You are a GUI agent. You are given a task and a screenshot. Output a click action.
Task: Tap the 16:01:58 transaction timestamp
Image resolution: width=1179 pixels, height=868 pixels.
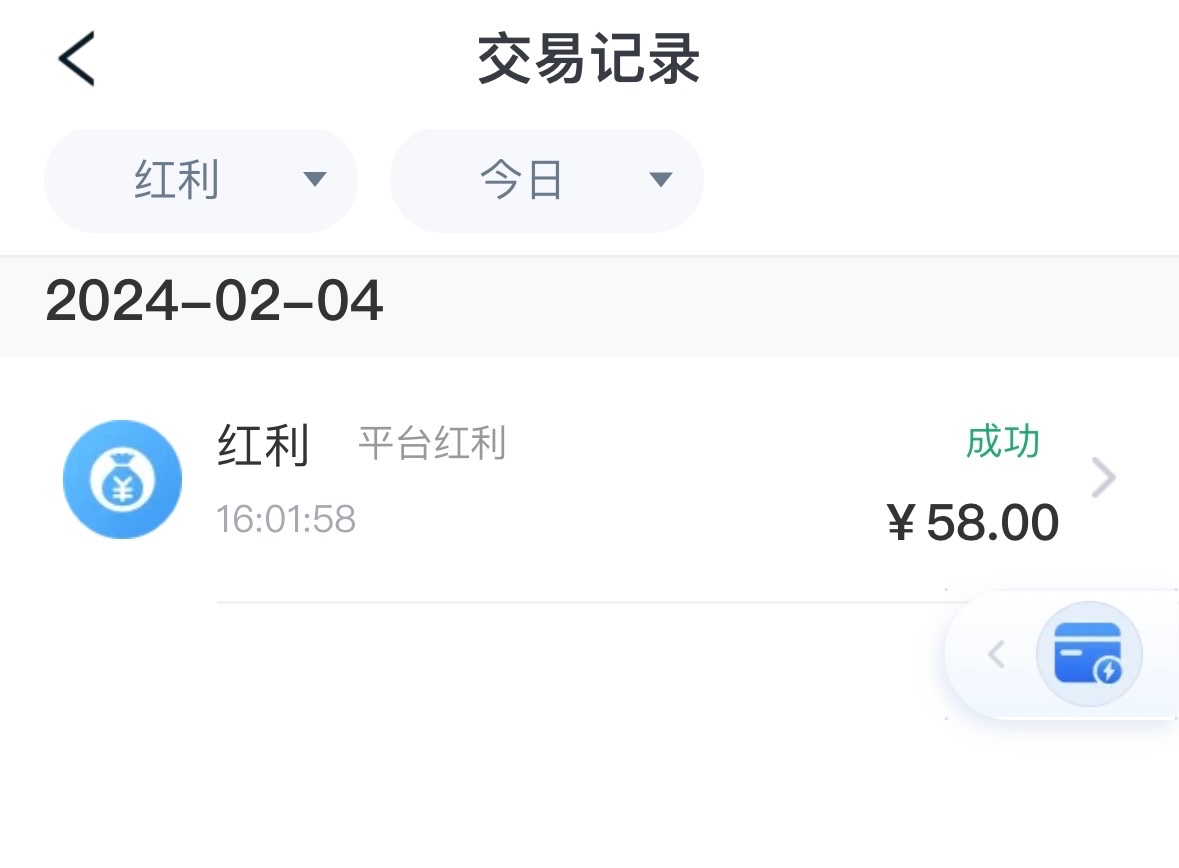(x=286, y=520)
